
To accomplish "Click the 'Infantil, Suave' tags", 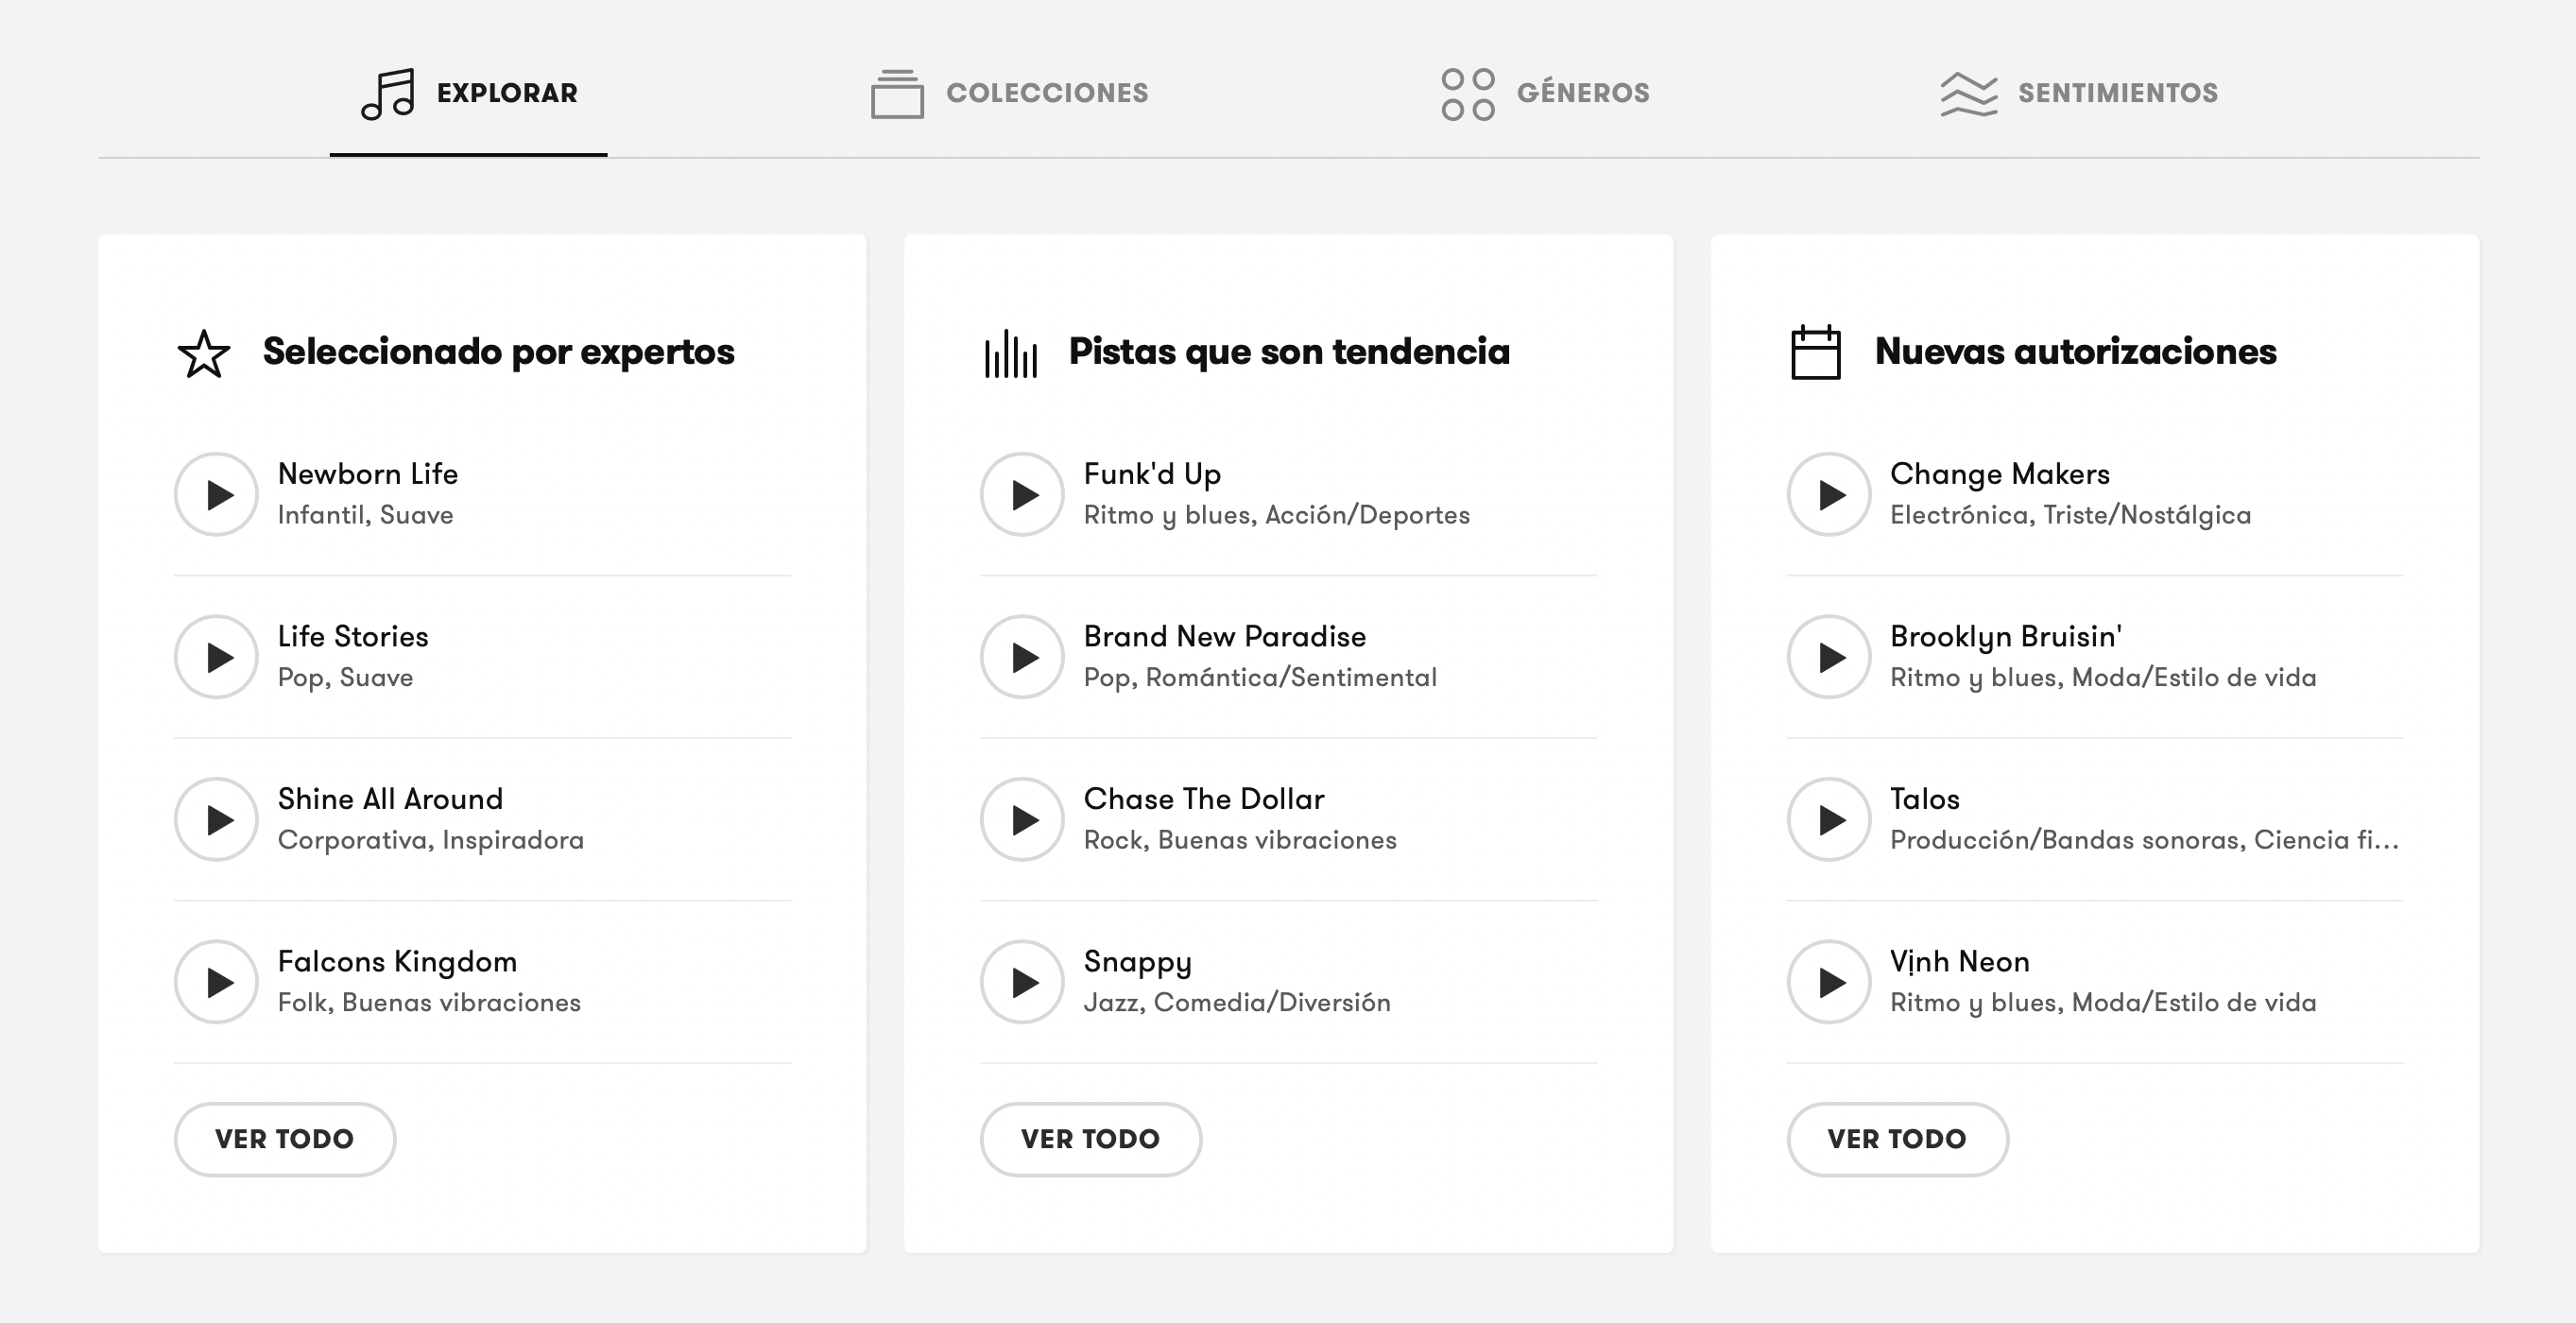I will click(x=365, y=515).
